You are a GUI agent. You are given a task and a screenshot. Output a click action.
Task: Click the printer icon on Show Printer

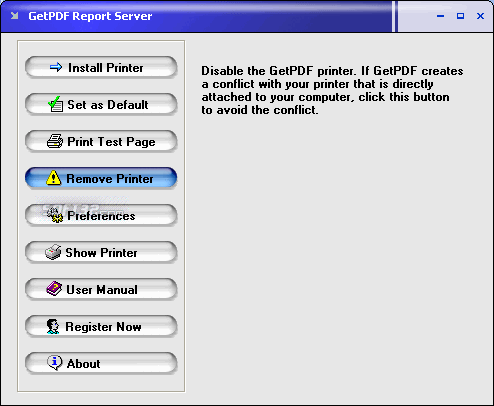coord(53,252)
